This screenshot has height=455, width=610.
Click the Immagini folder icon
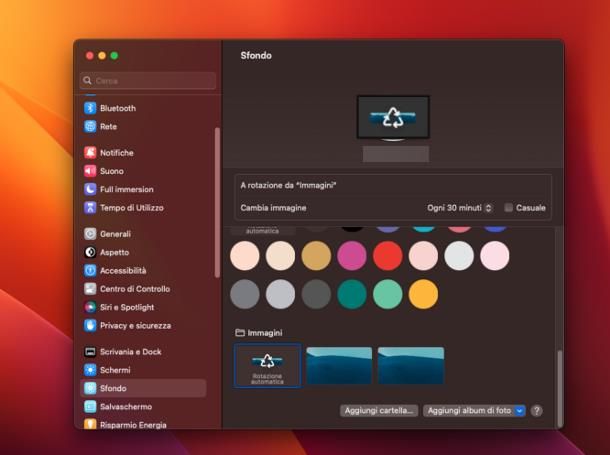pyautogui.click(x=240, y=333)
